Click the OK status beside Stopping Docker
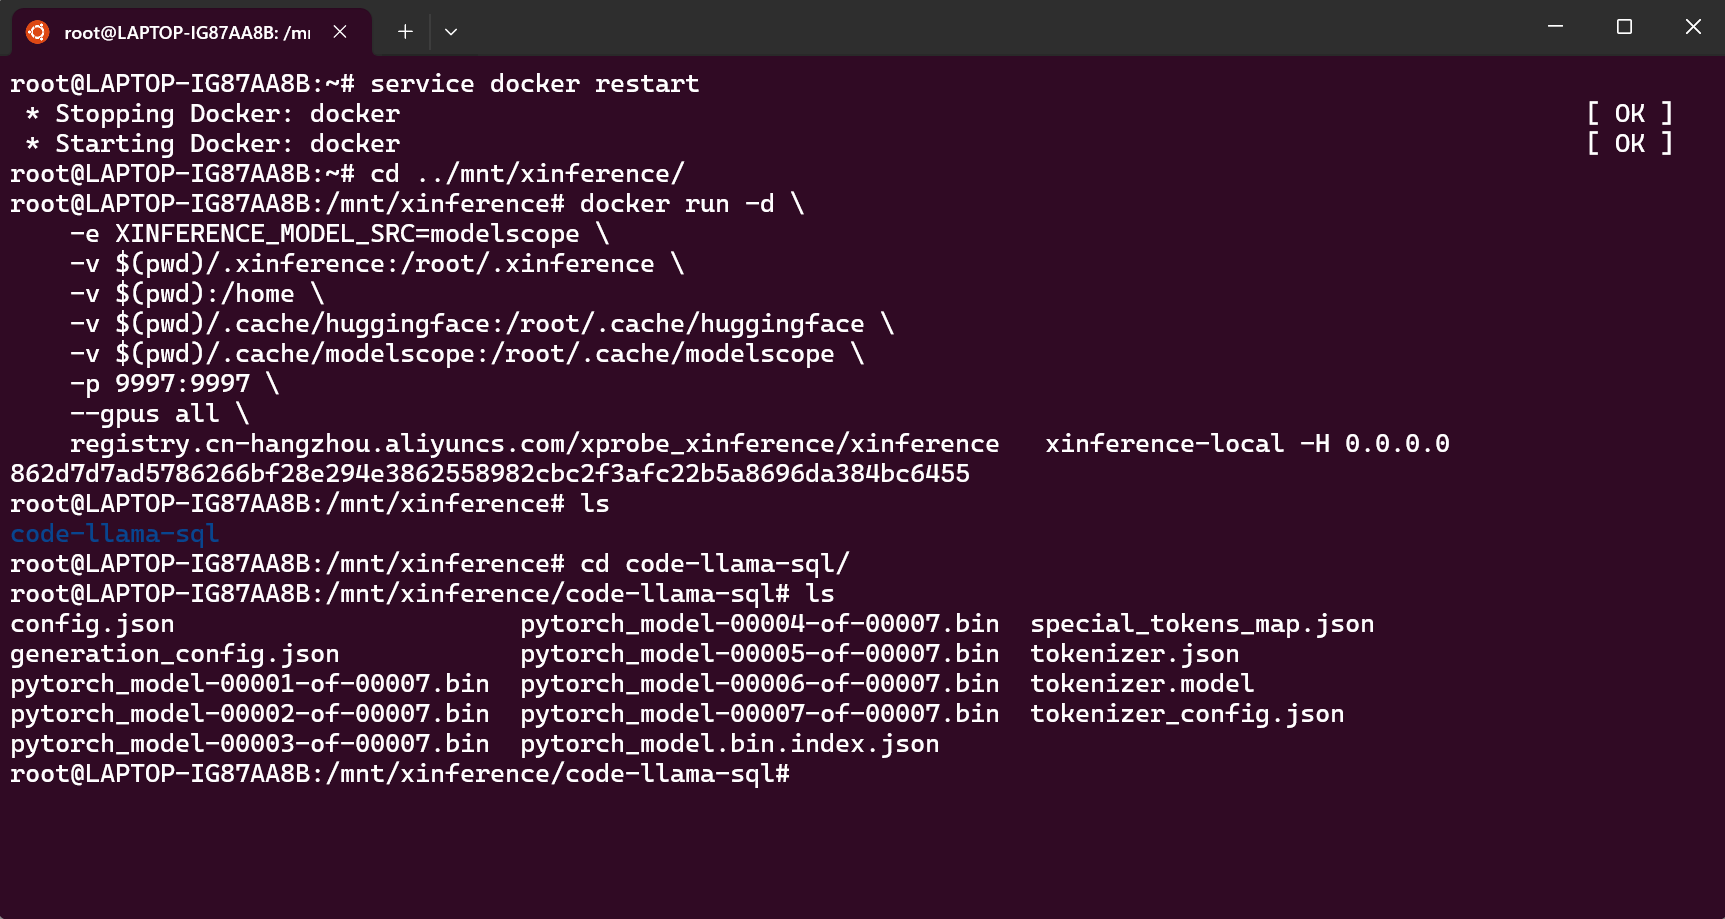The width and height of the screenshot is (1725, 919). tap(1629, 114)
